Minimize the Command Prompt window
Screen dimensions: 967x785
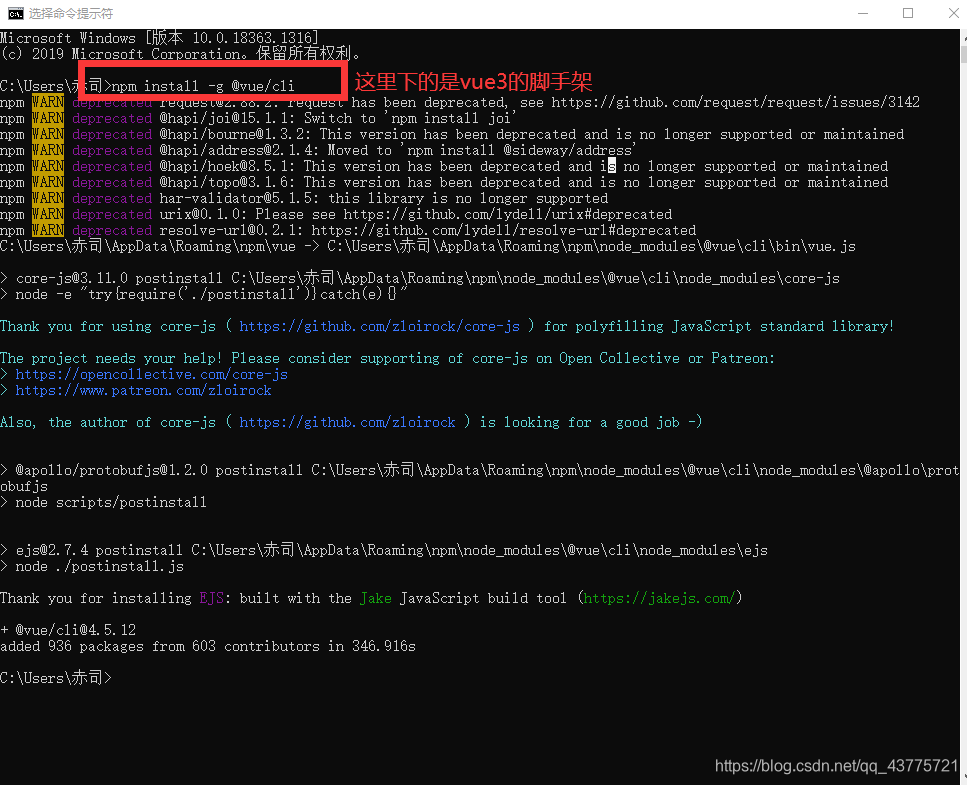(863, 14)
